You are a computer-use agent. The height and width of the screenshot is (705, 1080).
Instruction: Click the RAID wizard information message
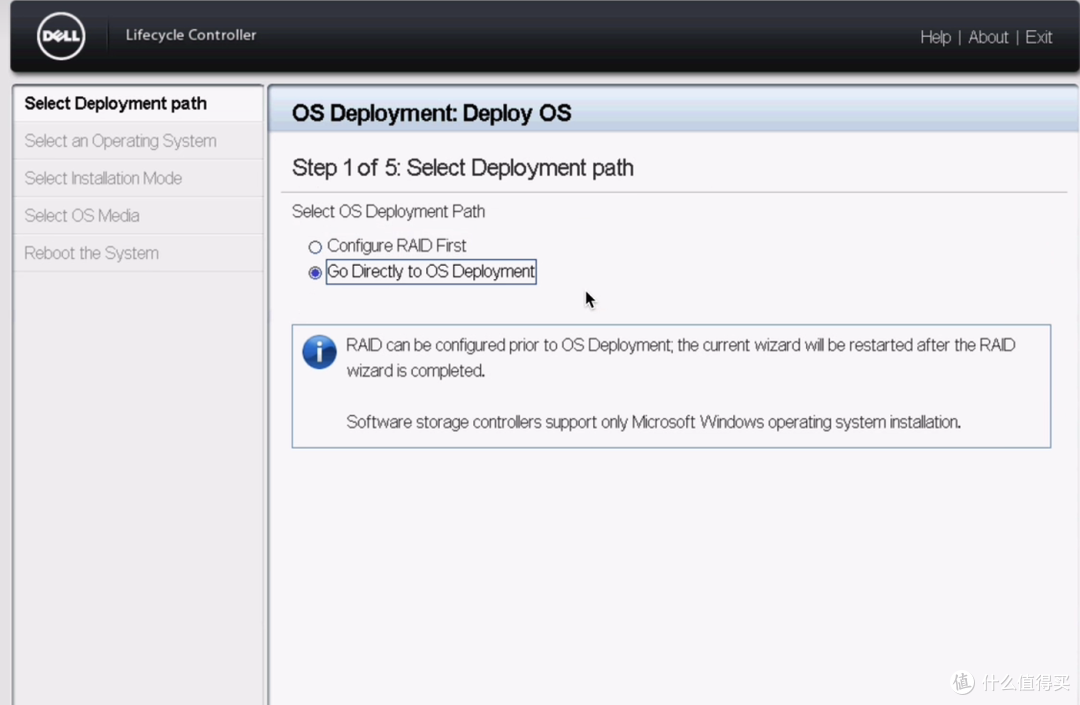(680, 357)
